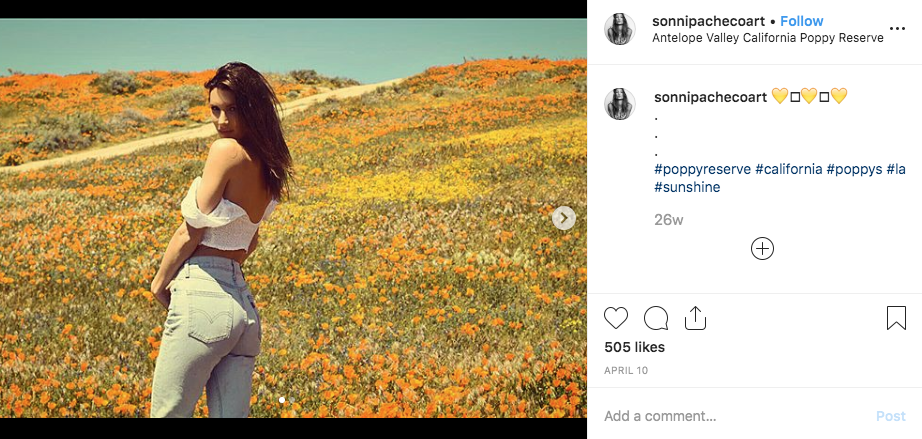View the 505 likes list
The width and height of the screenshot is (922, 439).
634,347
